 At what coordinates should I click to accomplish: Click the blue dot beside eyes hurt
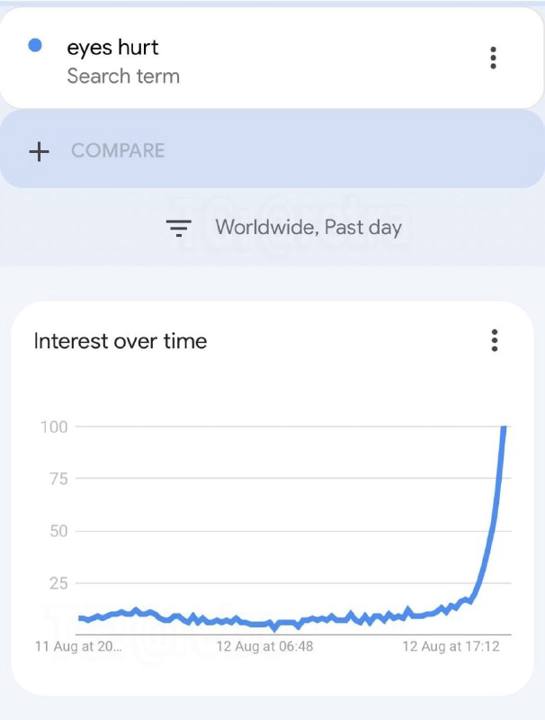(x=35, y=45)
